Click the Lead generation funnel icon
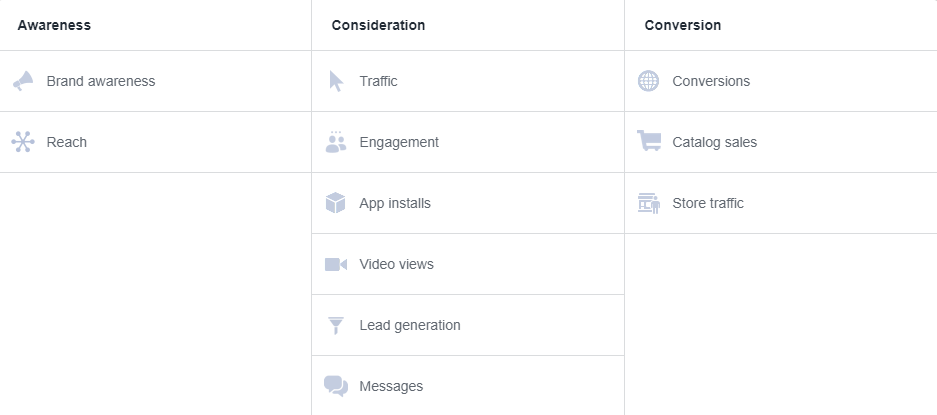 click(336, 325)
